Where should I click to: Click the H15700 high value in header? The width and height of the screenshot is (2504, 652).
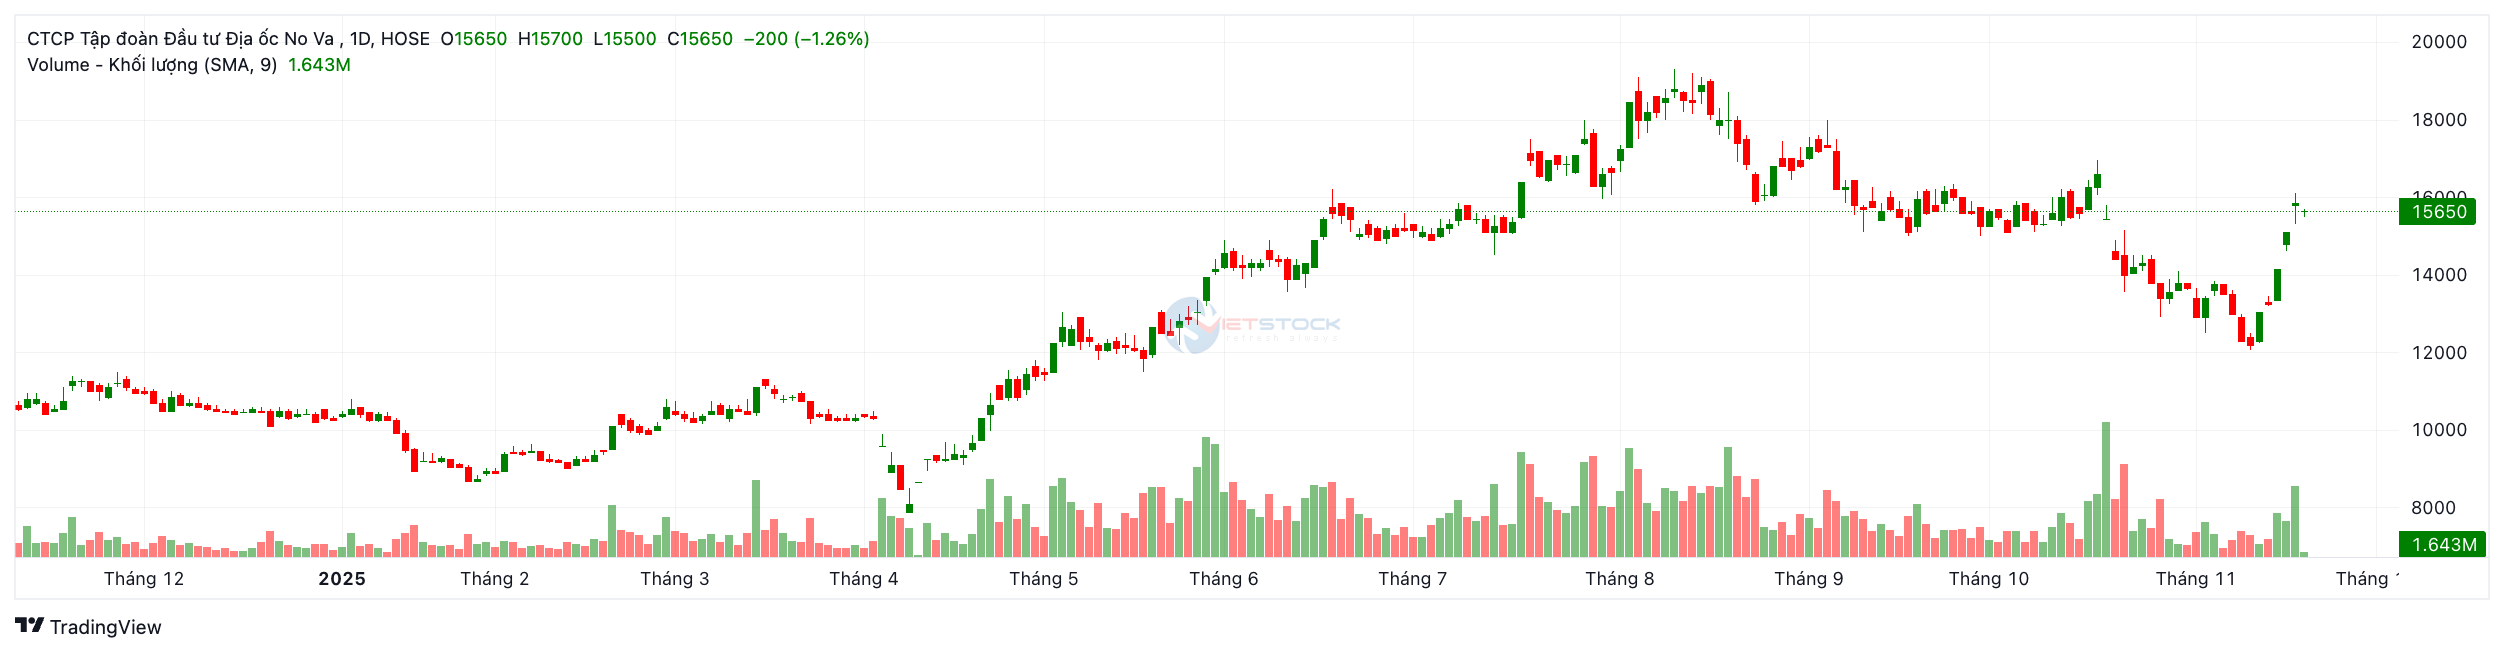click(550, 39)
